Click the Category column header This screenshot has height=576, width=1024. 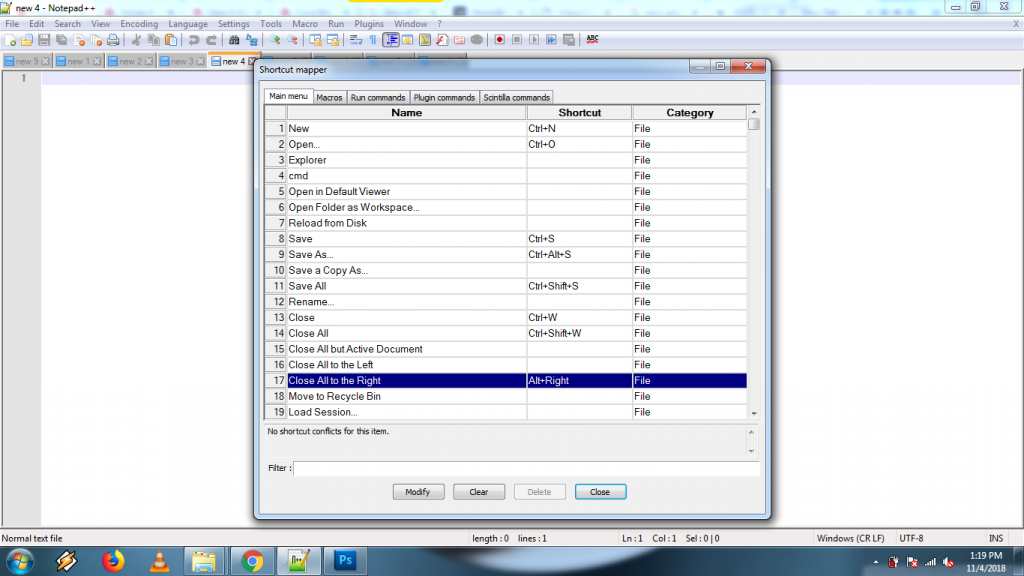click(690, 113)
